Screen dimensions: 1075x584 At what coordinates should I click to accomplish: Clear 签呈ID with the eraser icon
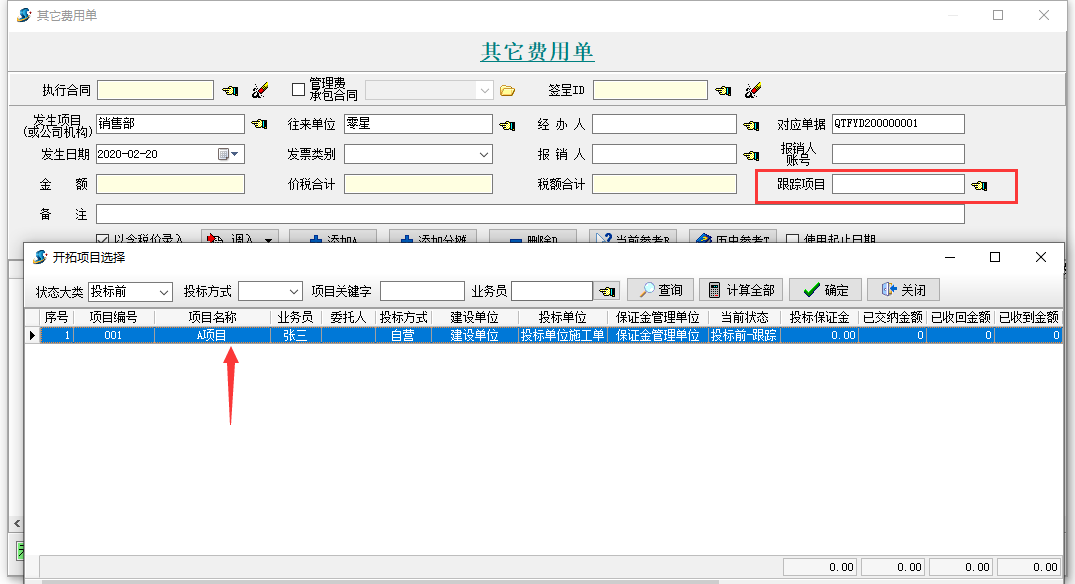pos(753,89)
